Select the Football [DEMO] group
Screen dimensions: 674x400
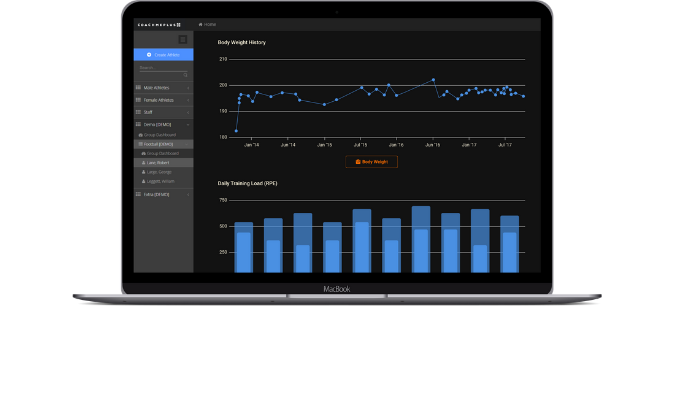point(158,144)
